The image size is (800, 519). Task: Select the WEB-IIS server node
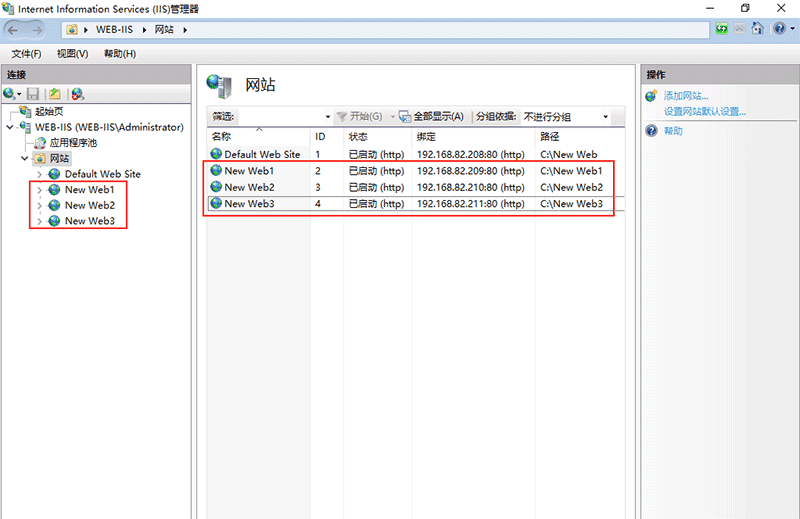point(109,127)
